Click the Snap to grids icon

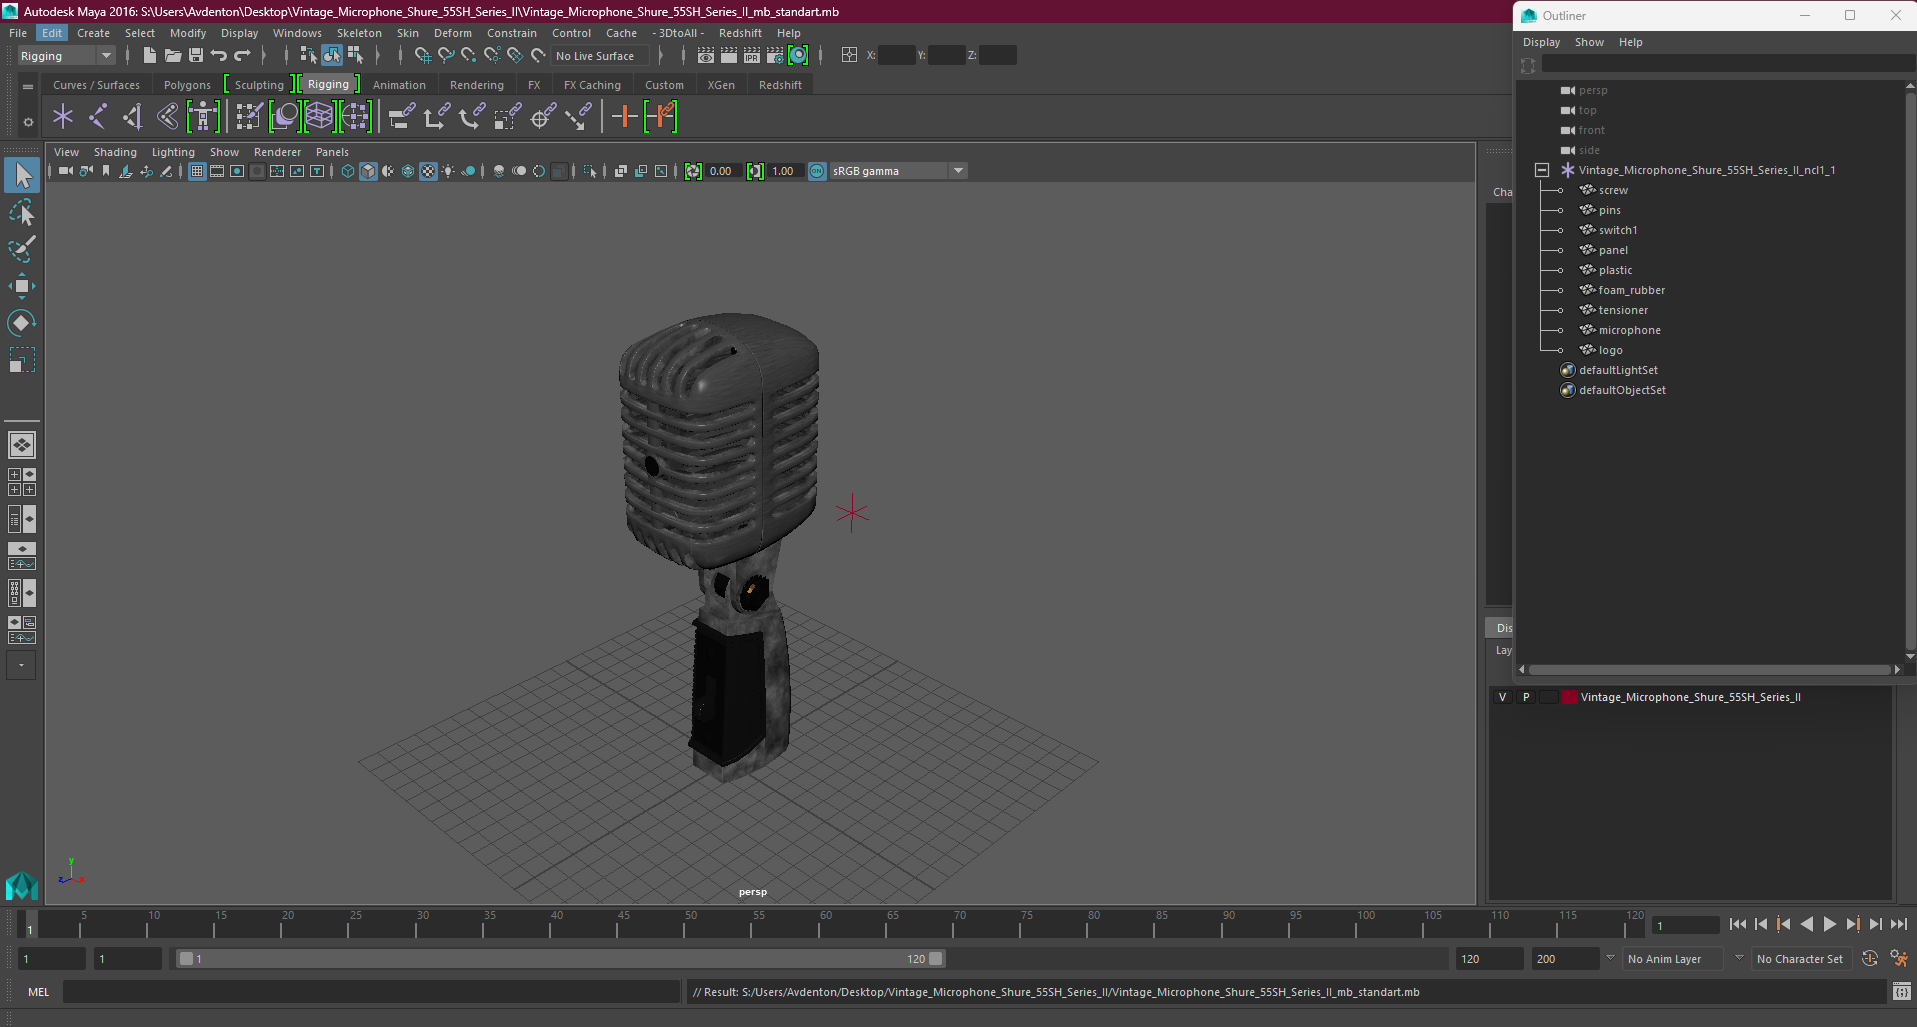point(423,56)
